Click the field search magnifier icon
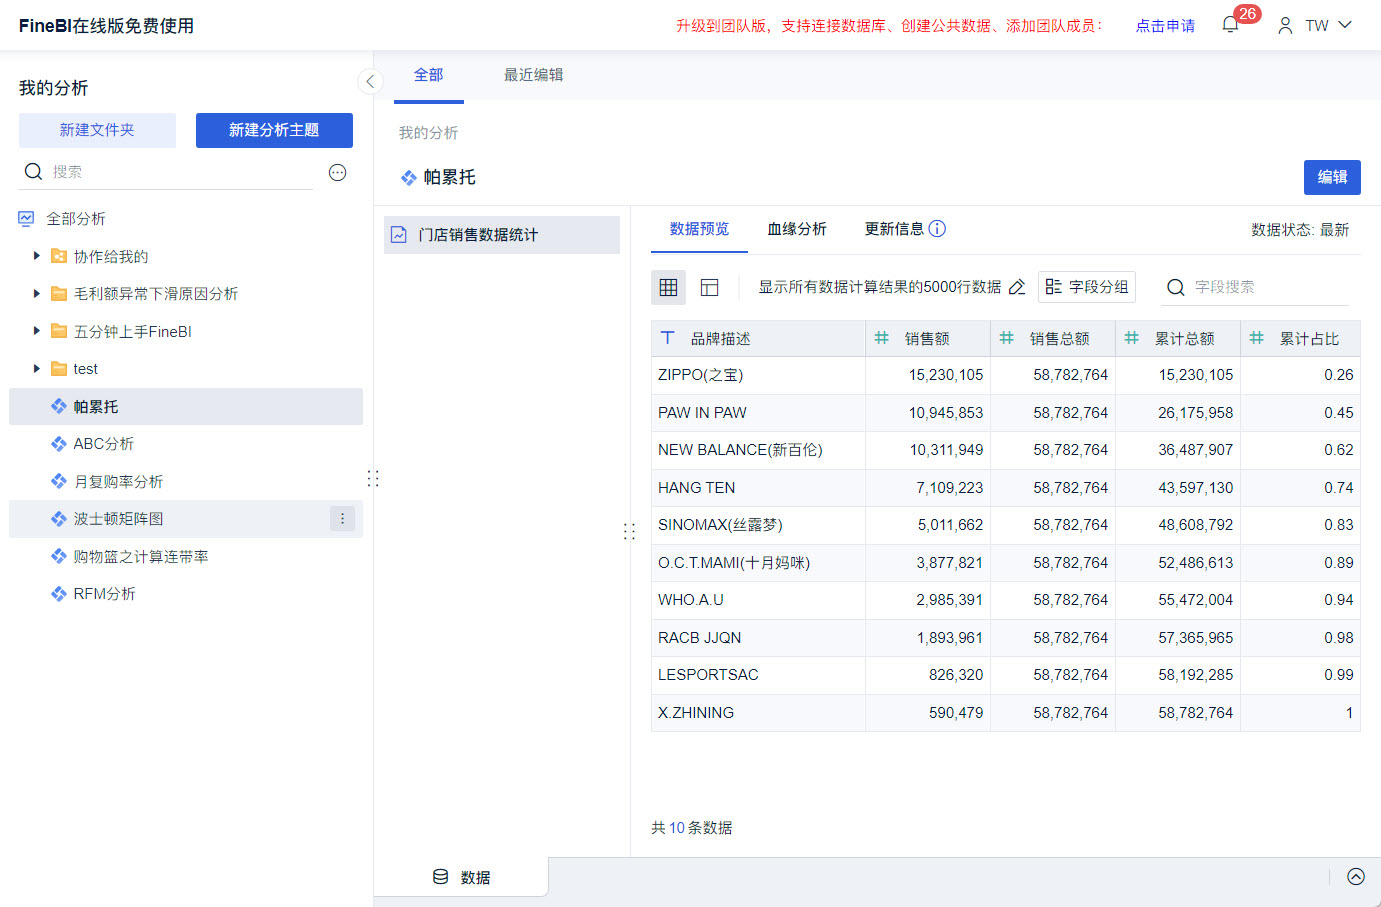Screen dimensions: 1381x907 [x=1176, y=288]
